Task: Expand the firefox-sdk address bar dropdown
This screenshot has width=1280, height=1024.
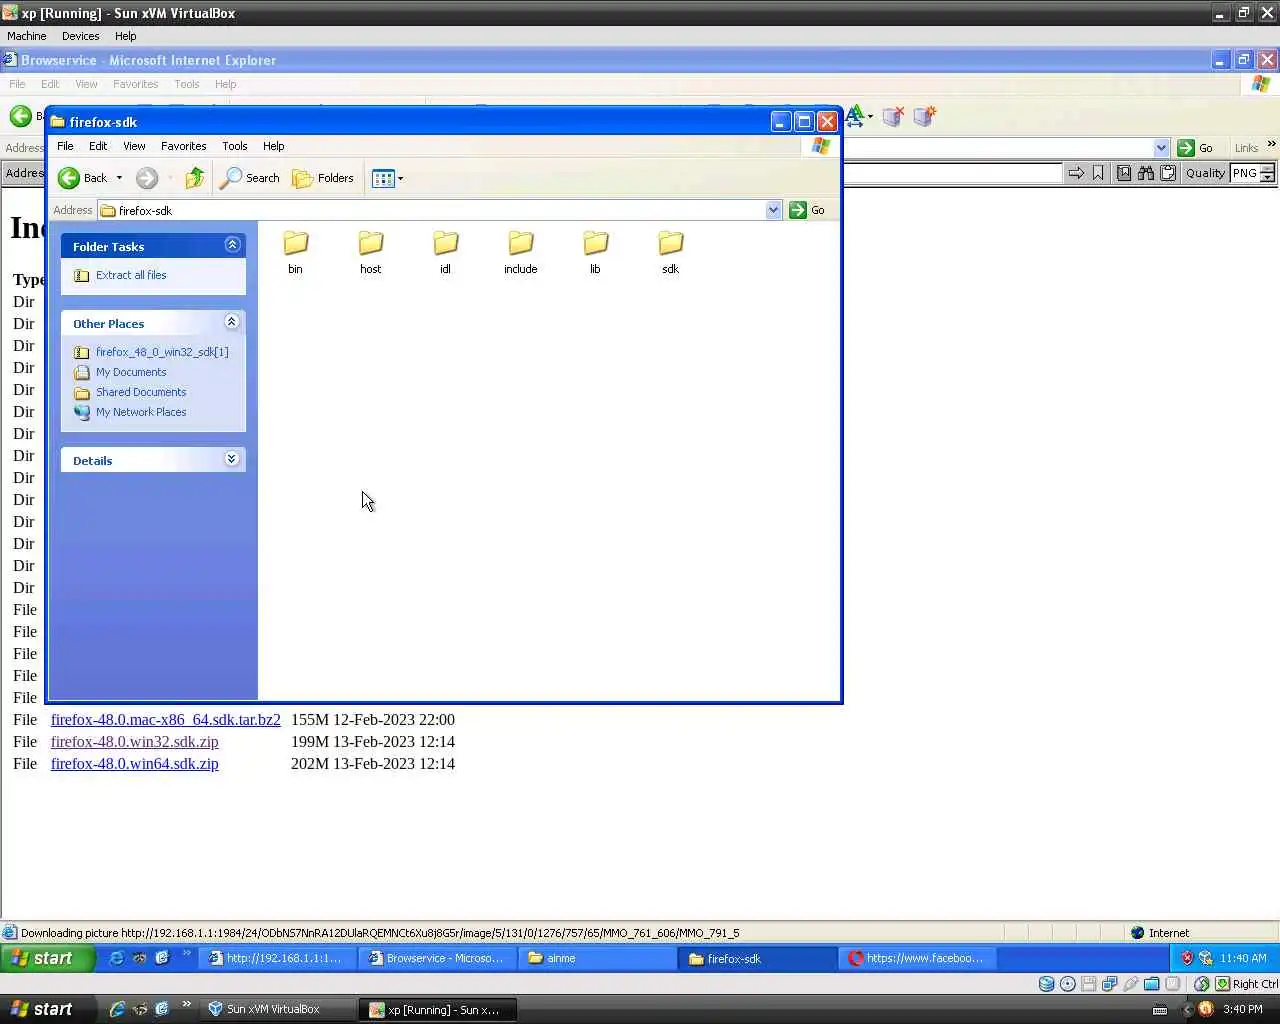Action: coord(773,210)
